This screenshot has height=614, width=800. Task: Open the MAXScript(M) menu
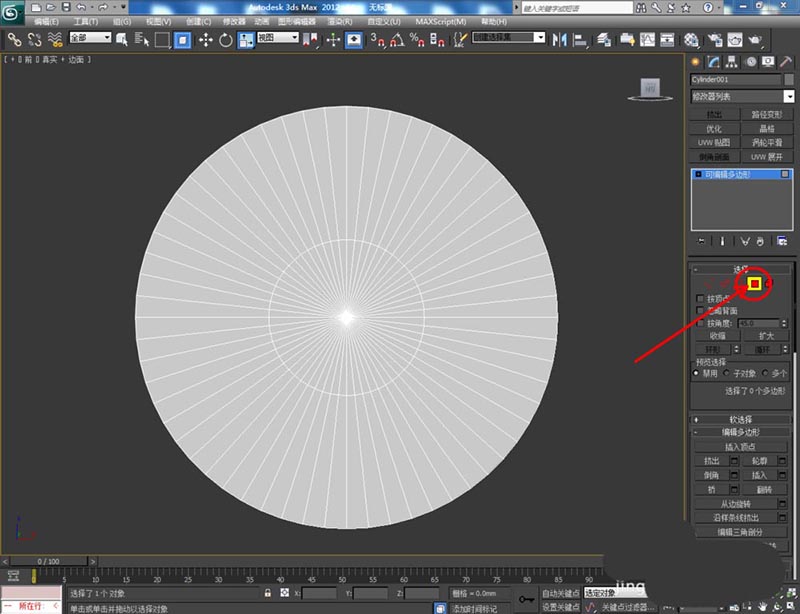pos(441,21)
